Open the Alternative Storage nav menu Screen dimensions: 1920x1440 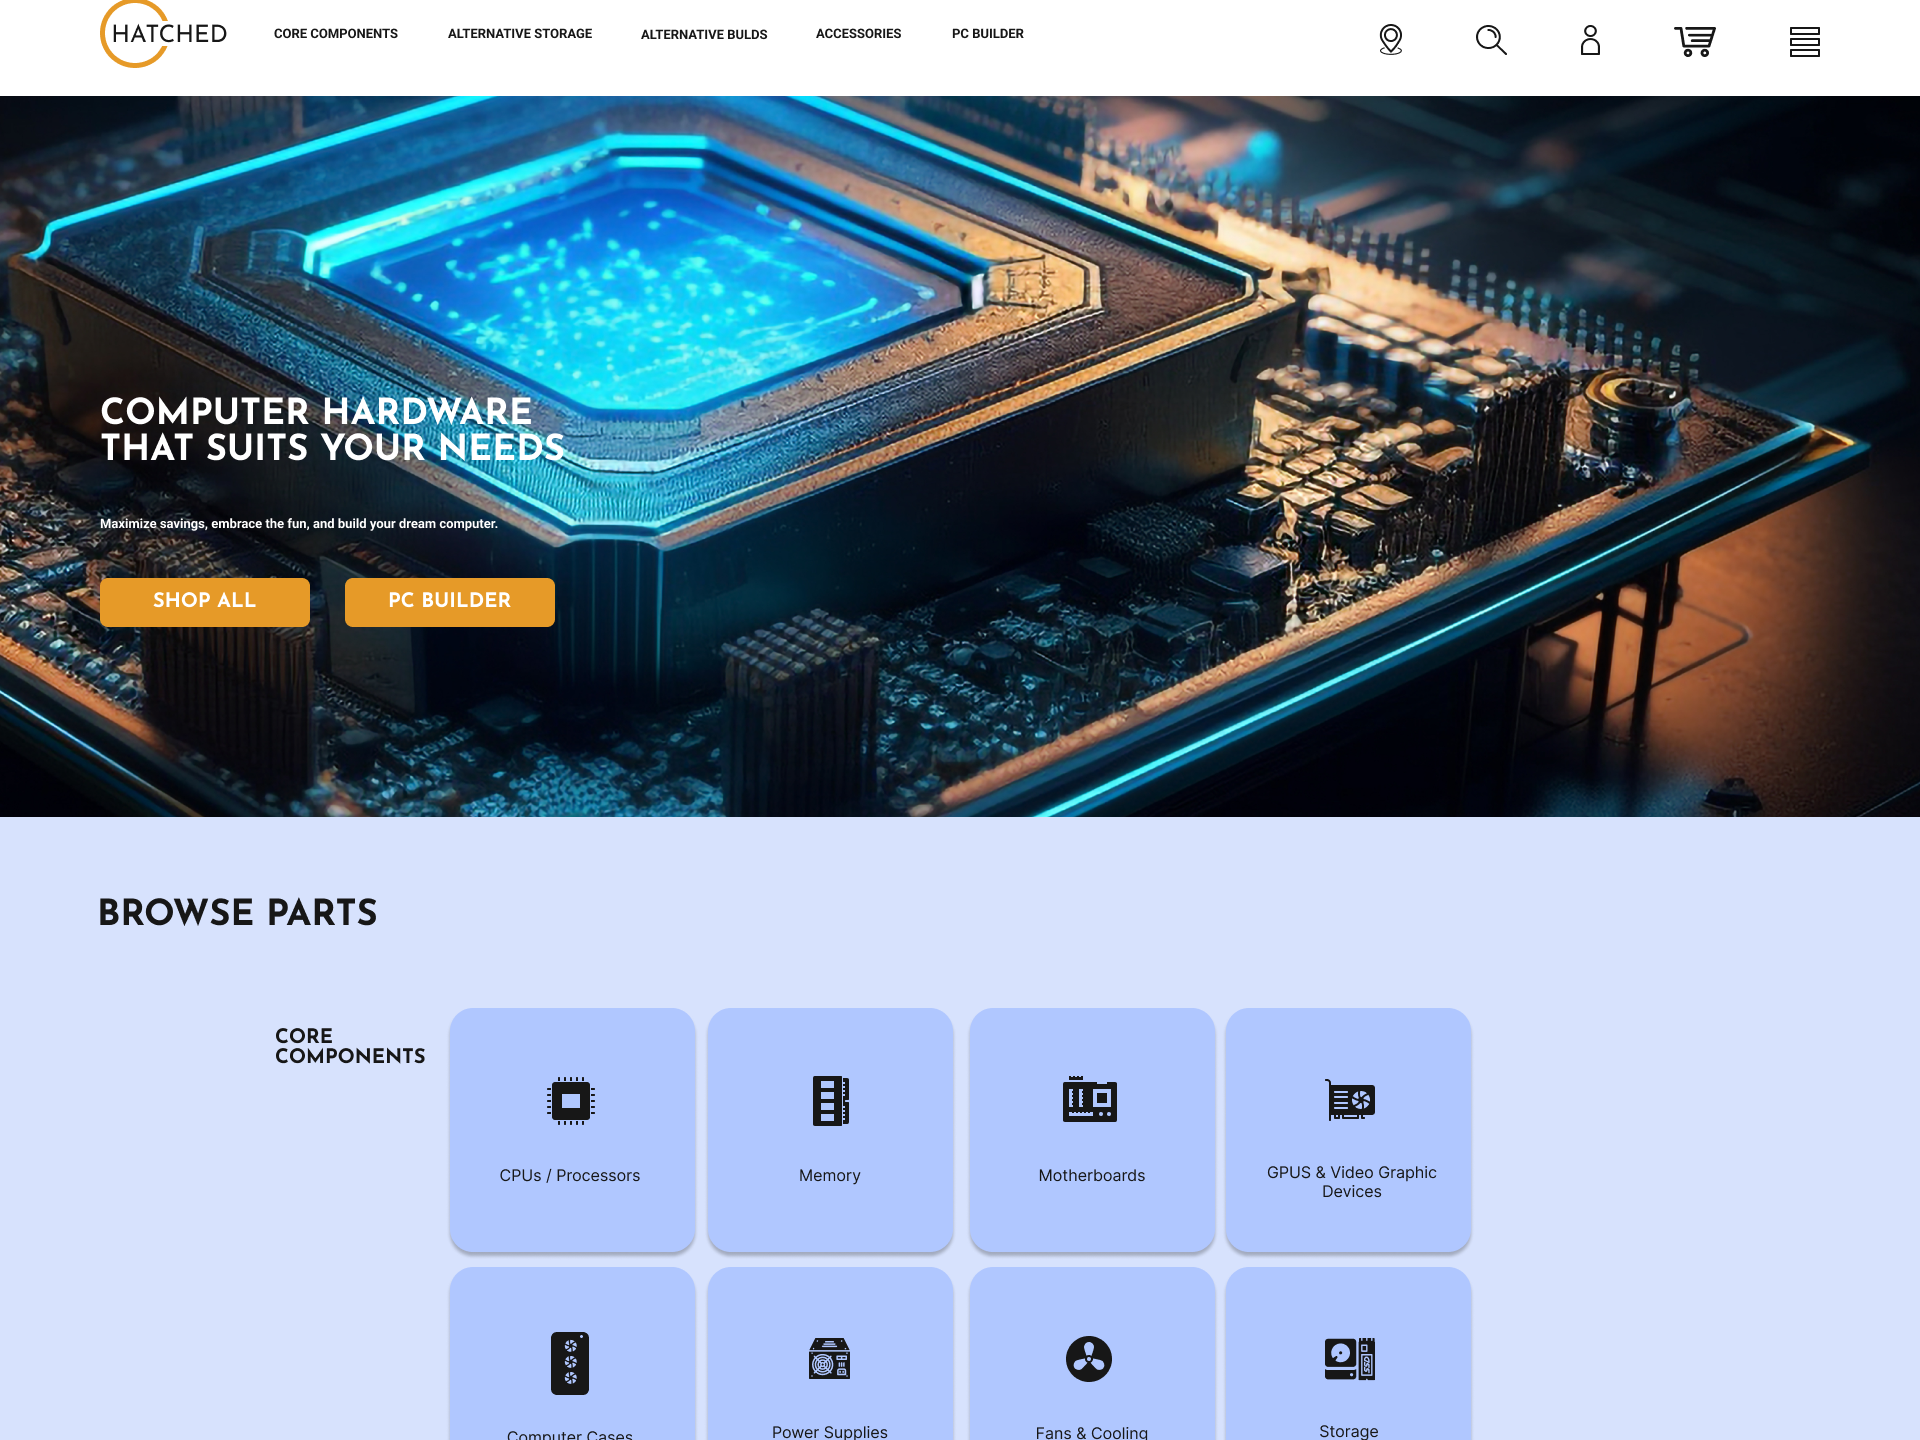520,34
